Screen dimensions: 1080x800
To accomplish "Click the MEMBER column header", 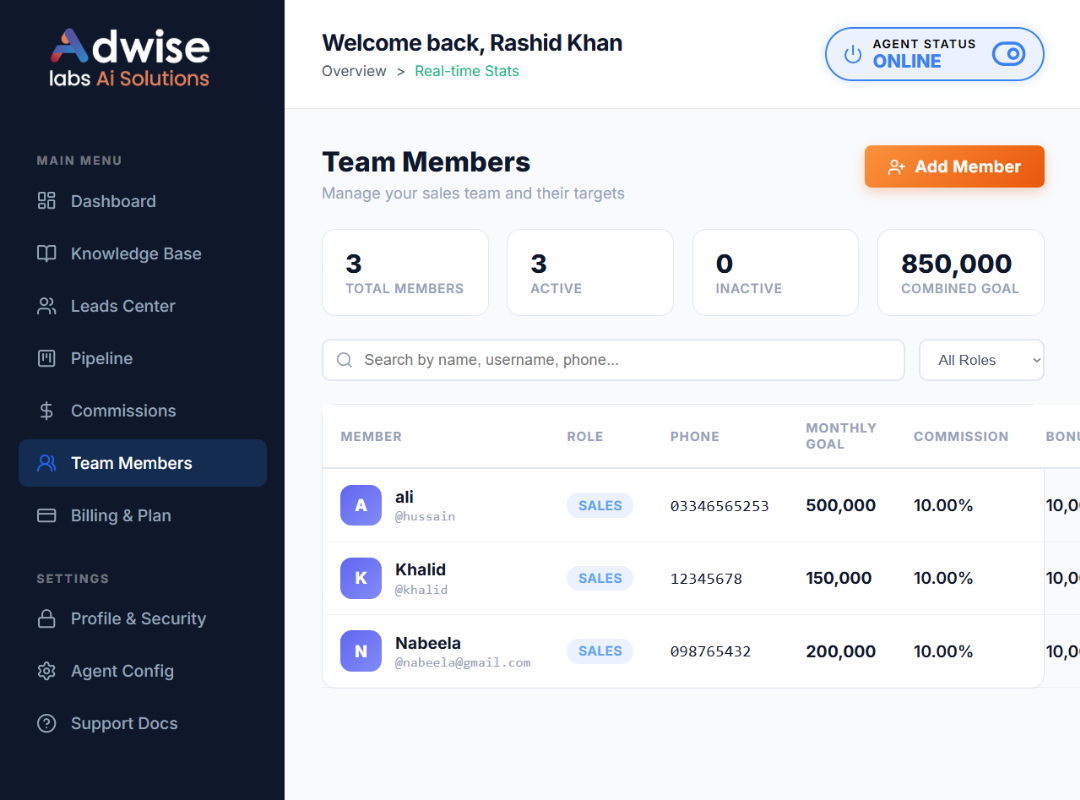I will click(x=371, y=436).
